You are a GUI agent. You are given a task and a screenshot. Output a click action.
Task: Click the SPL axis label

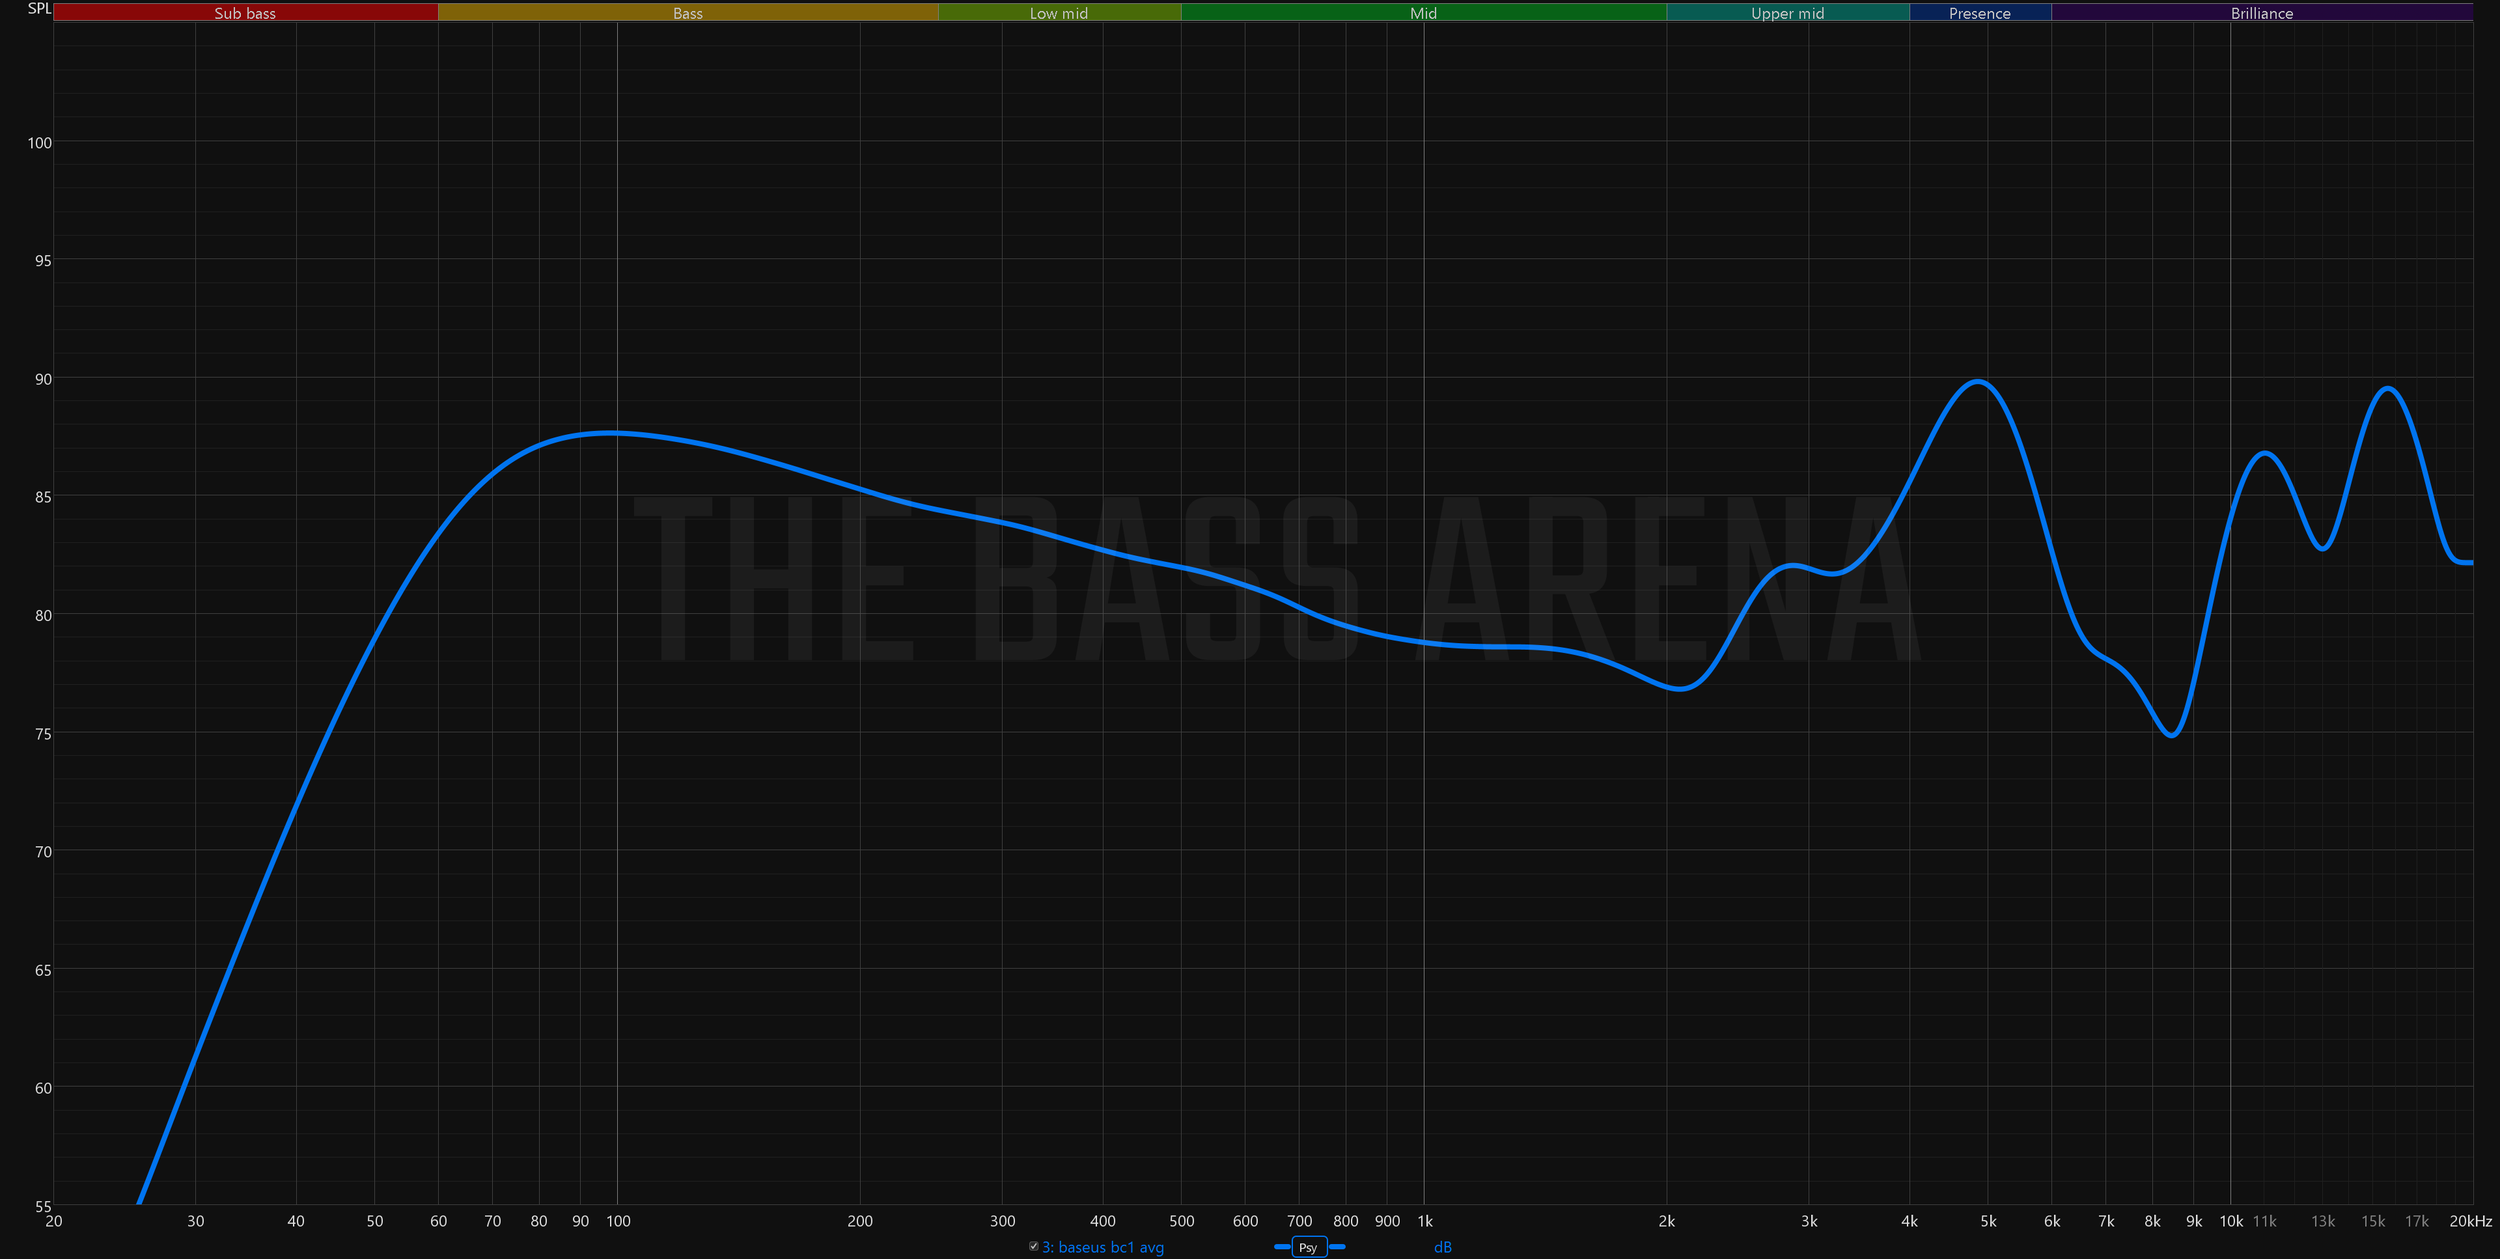click(38, 8)
